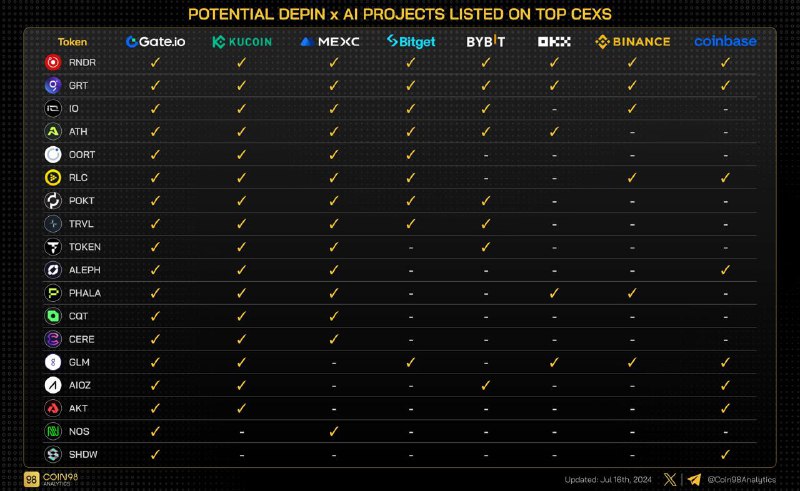Click the Coin98 Analytics logo
The height and width of the screenshot is (491, 800).
pyautogui.click(x=51, y=479)
